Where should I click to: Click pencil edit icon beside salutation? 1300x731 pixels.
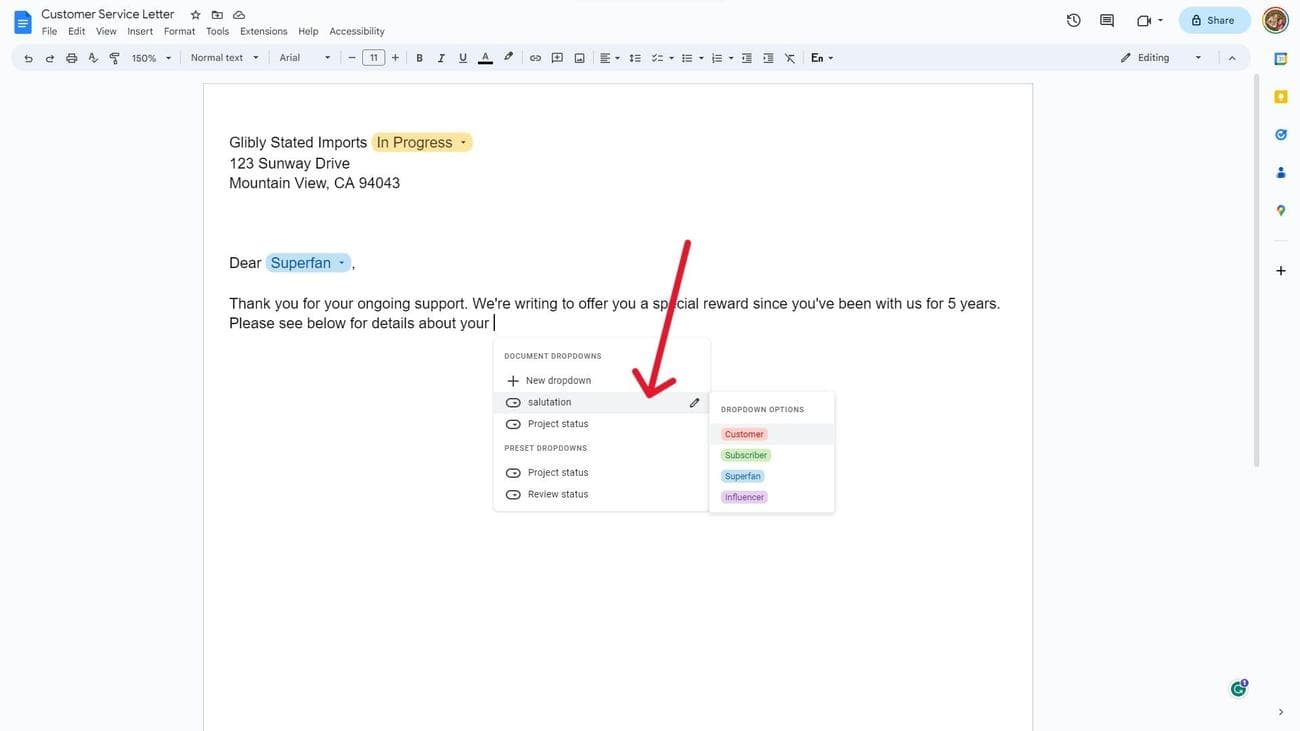pyautogui.click(x=694, y=403)
